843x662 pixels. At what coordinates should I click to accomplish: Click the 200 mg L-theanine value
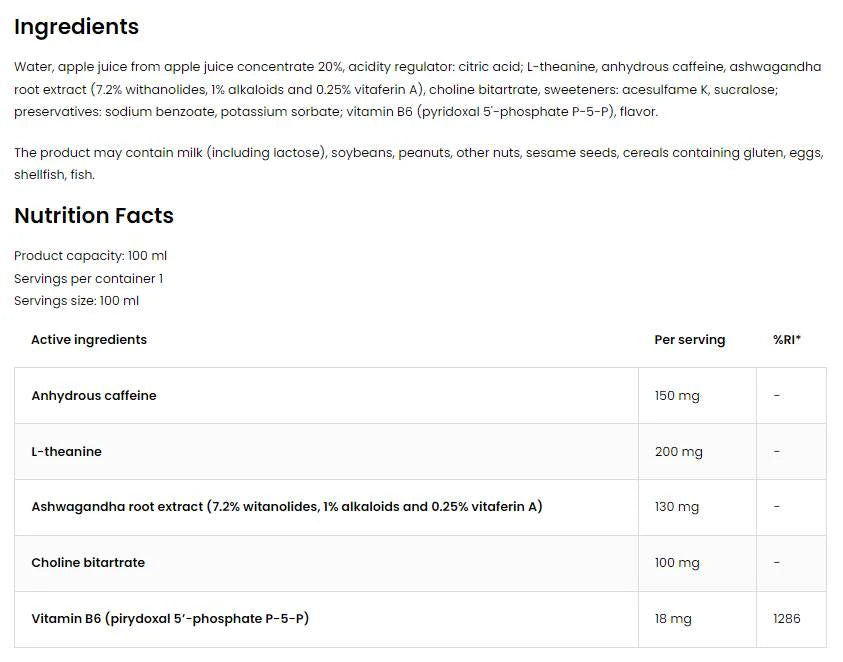click(x=679, y=452)
